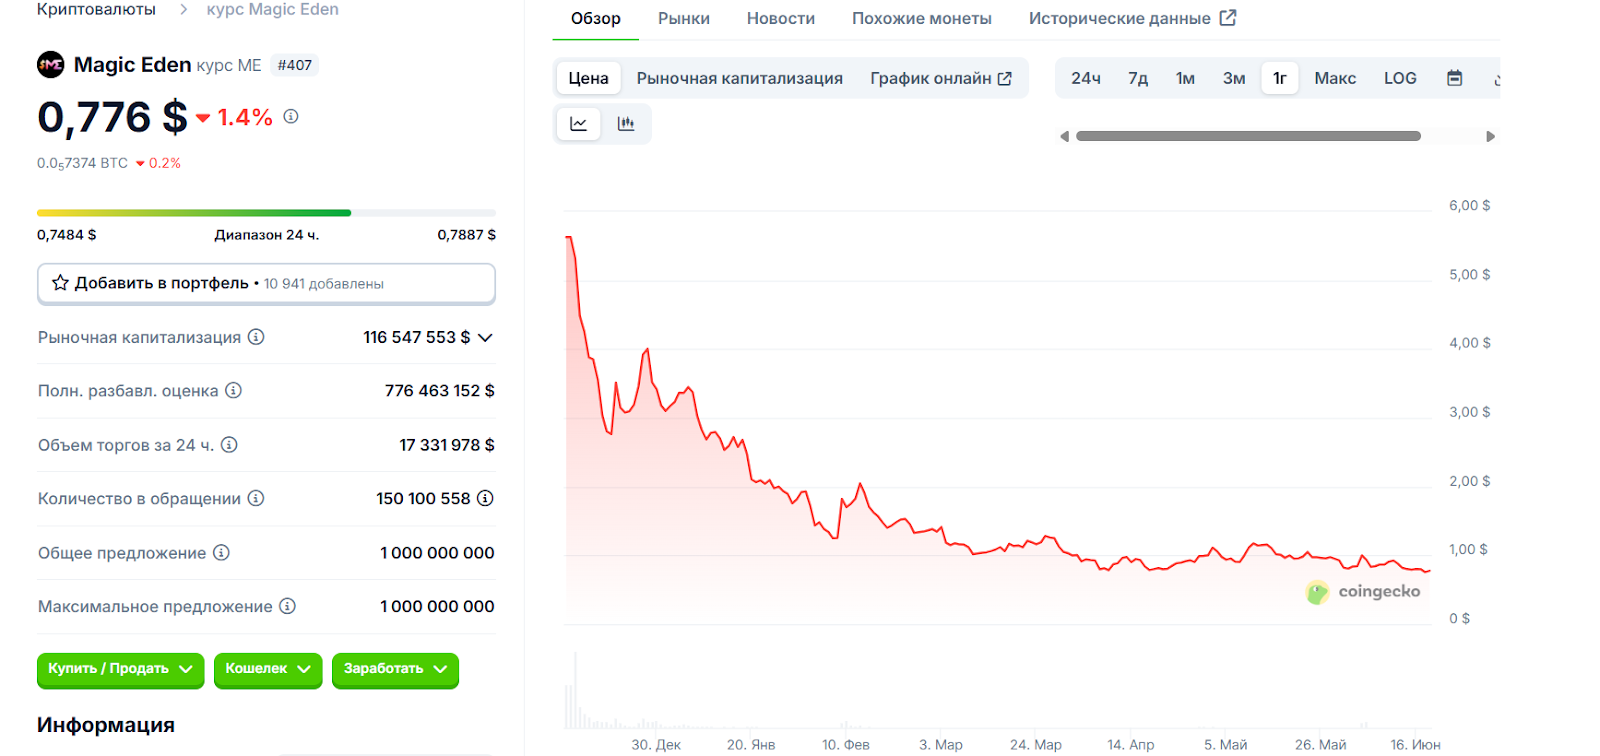The height and width of the screenshot is (756, 1600).
Task: Click the 0,7887 $ range high value
Action: pos(466,235)
